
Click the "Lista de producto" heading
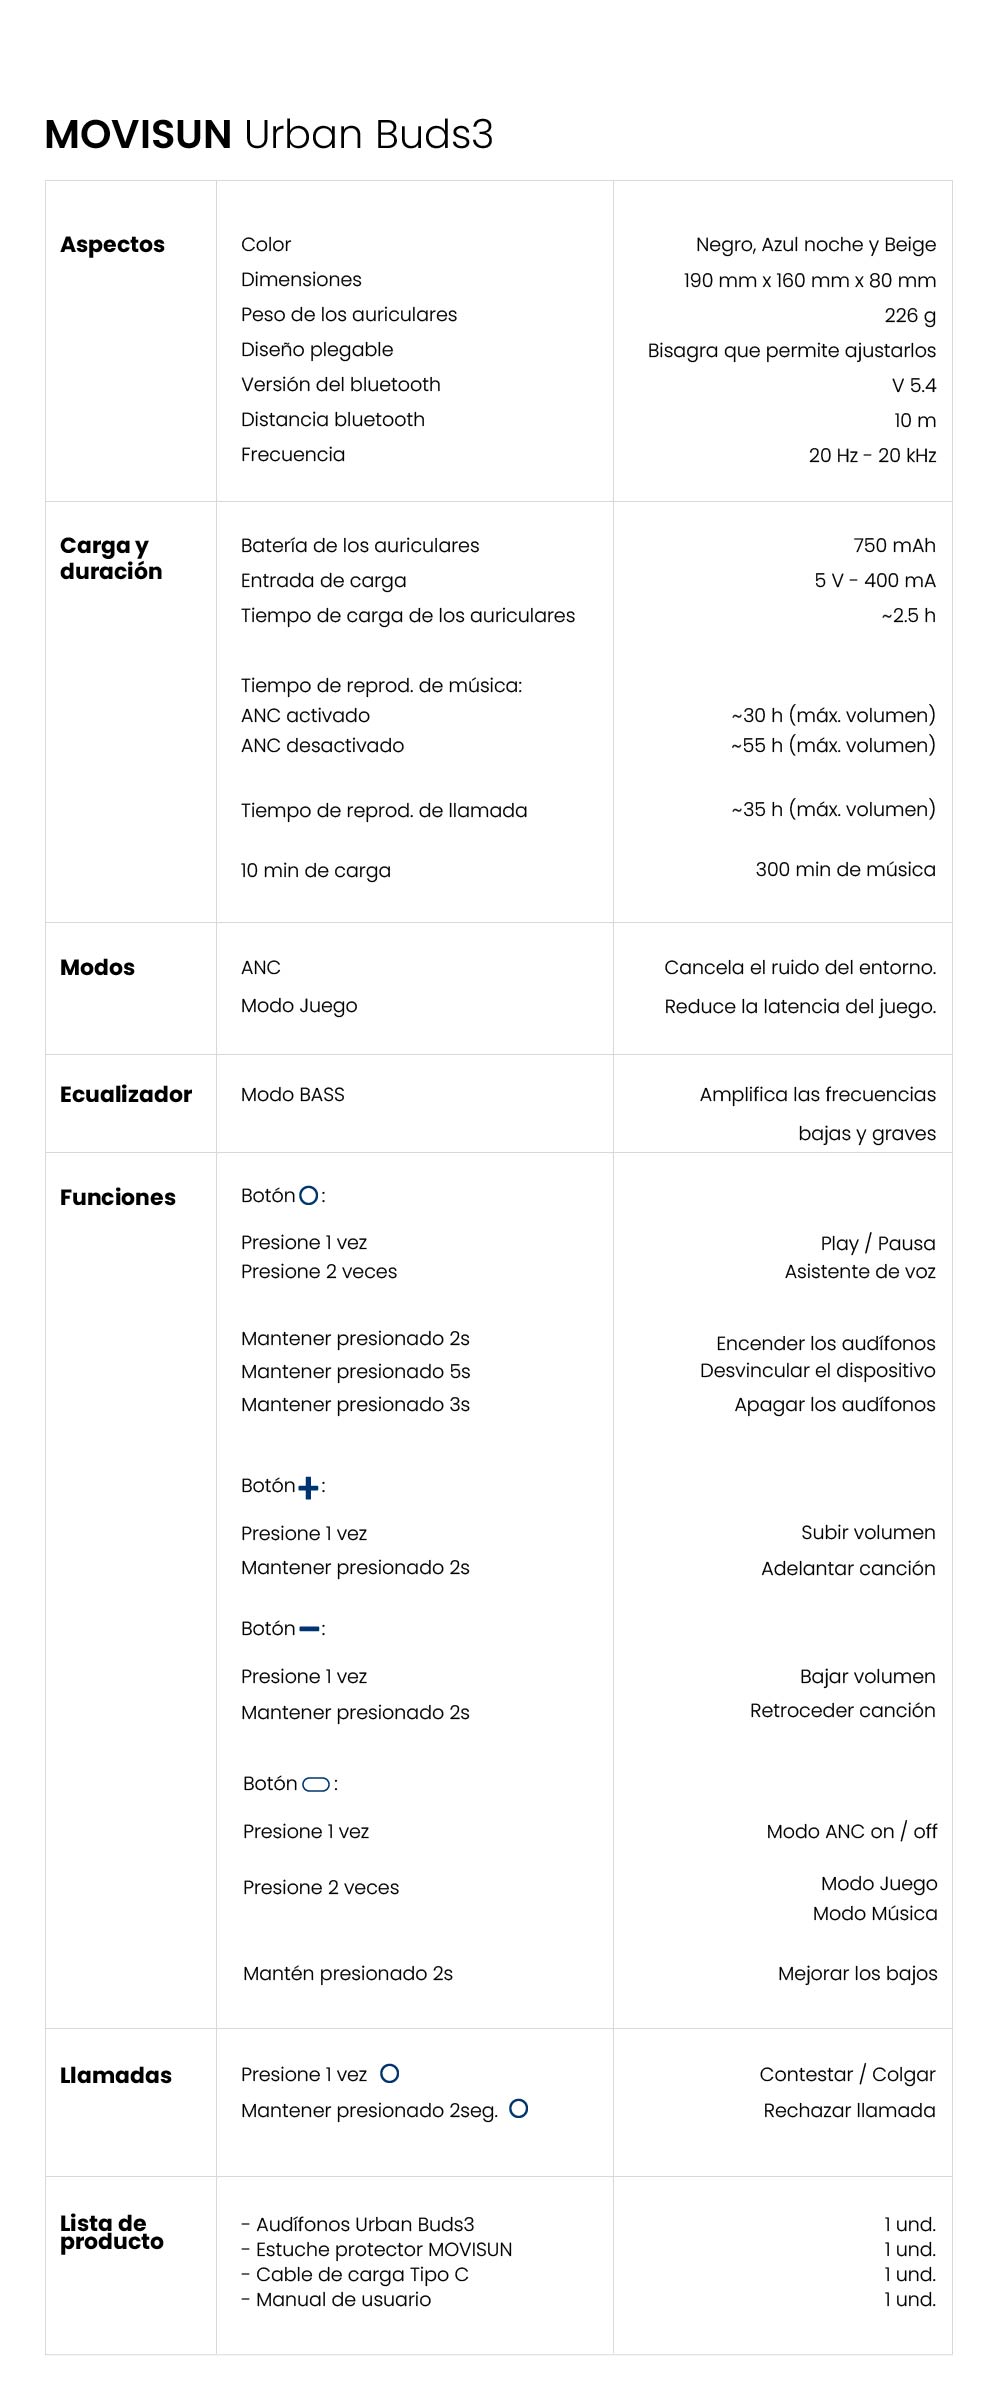tap(110, 2232)
